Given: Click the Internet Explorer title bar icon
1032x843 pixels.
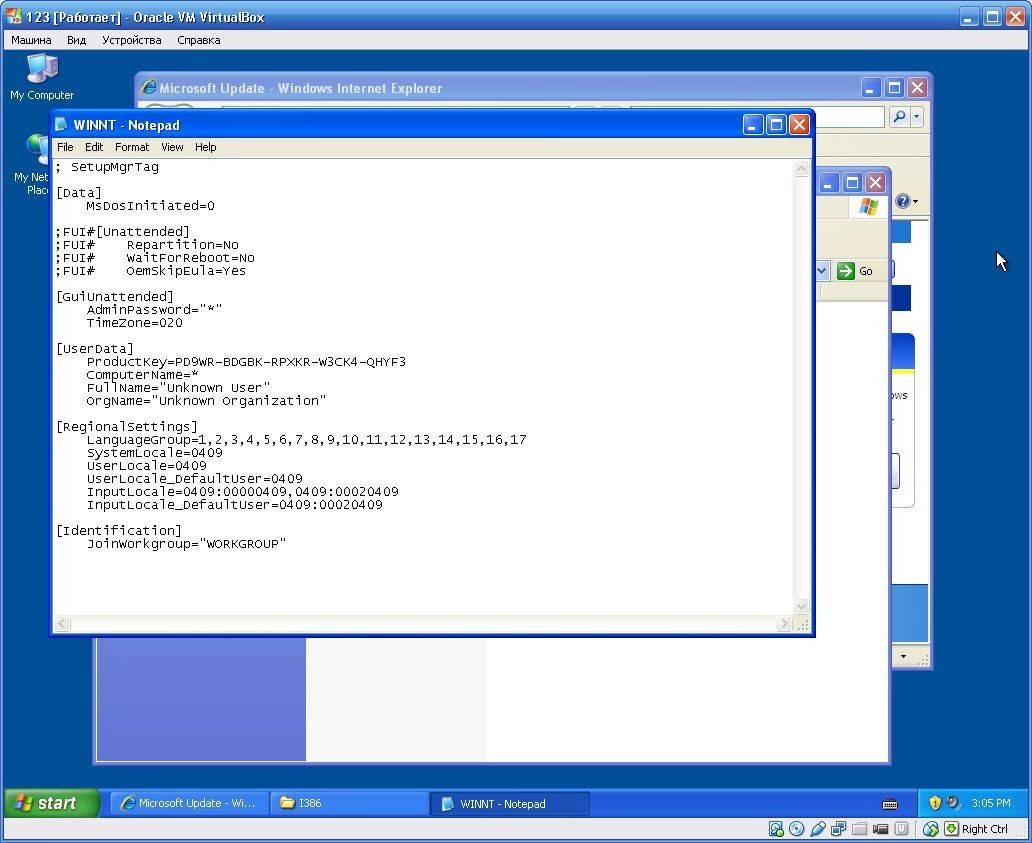Looking at the screenshot, I should pyautogui.click(x=149, y=88).
